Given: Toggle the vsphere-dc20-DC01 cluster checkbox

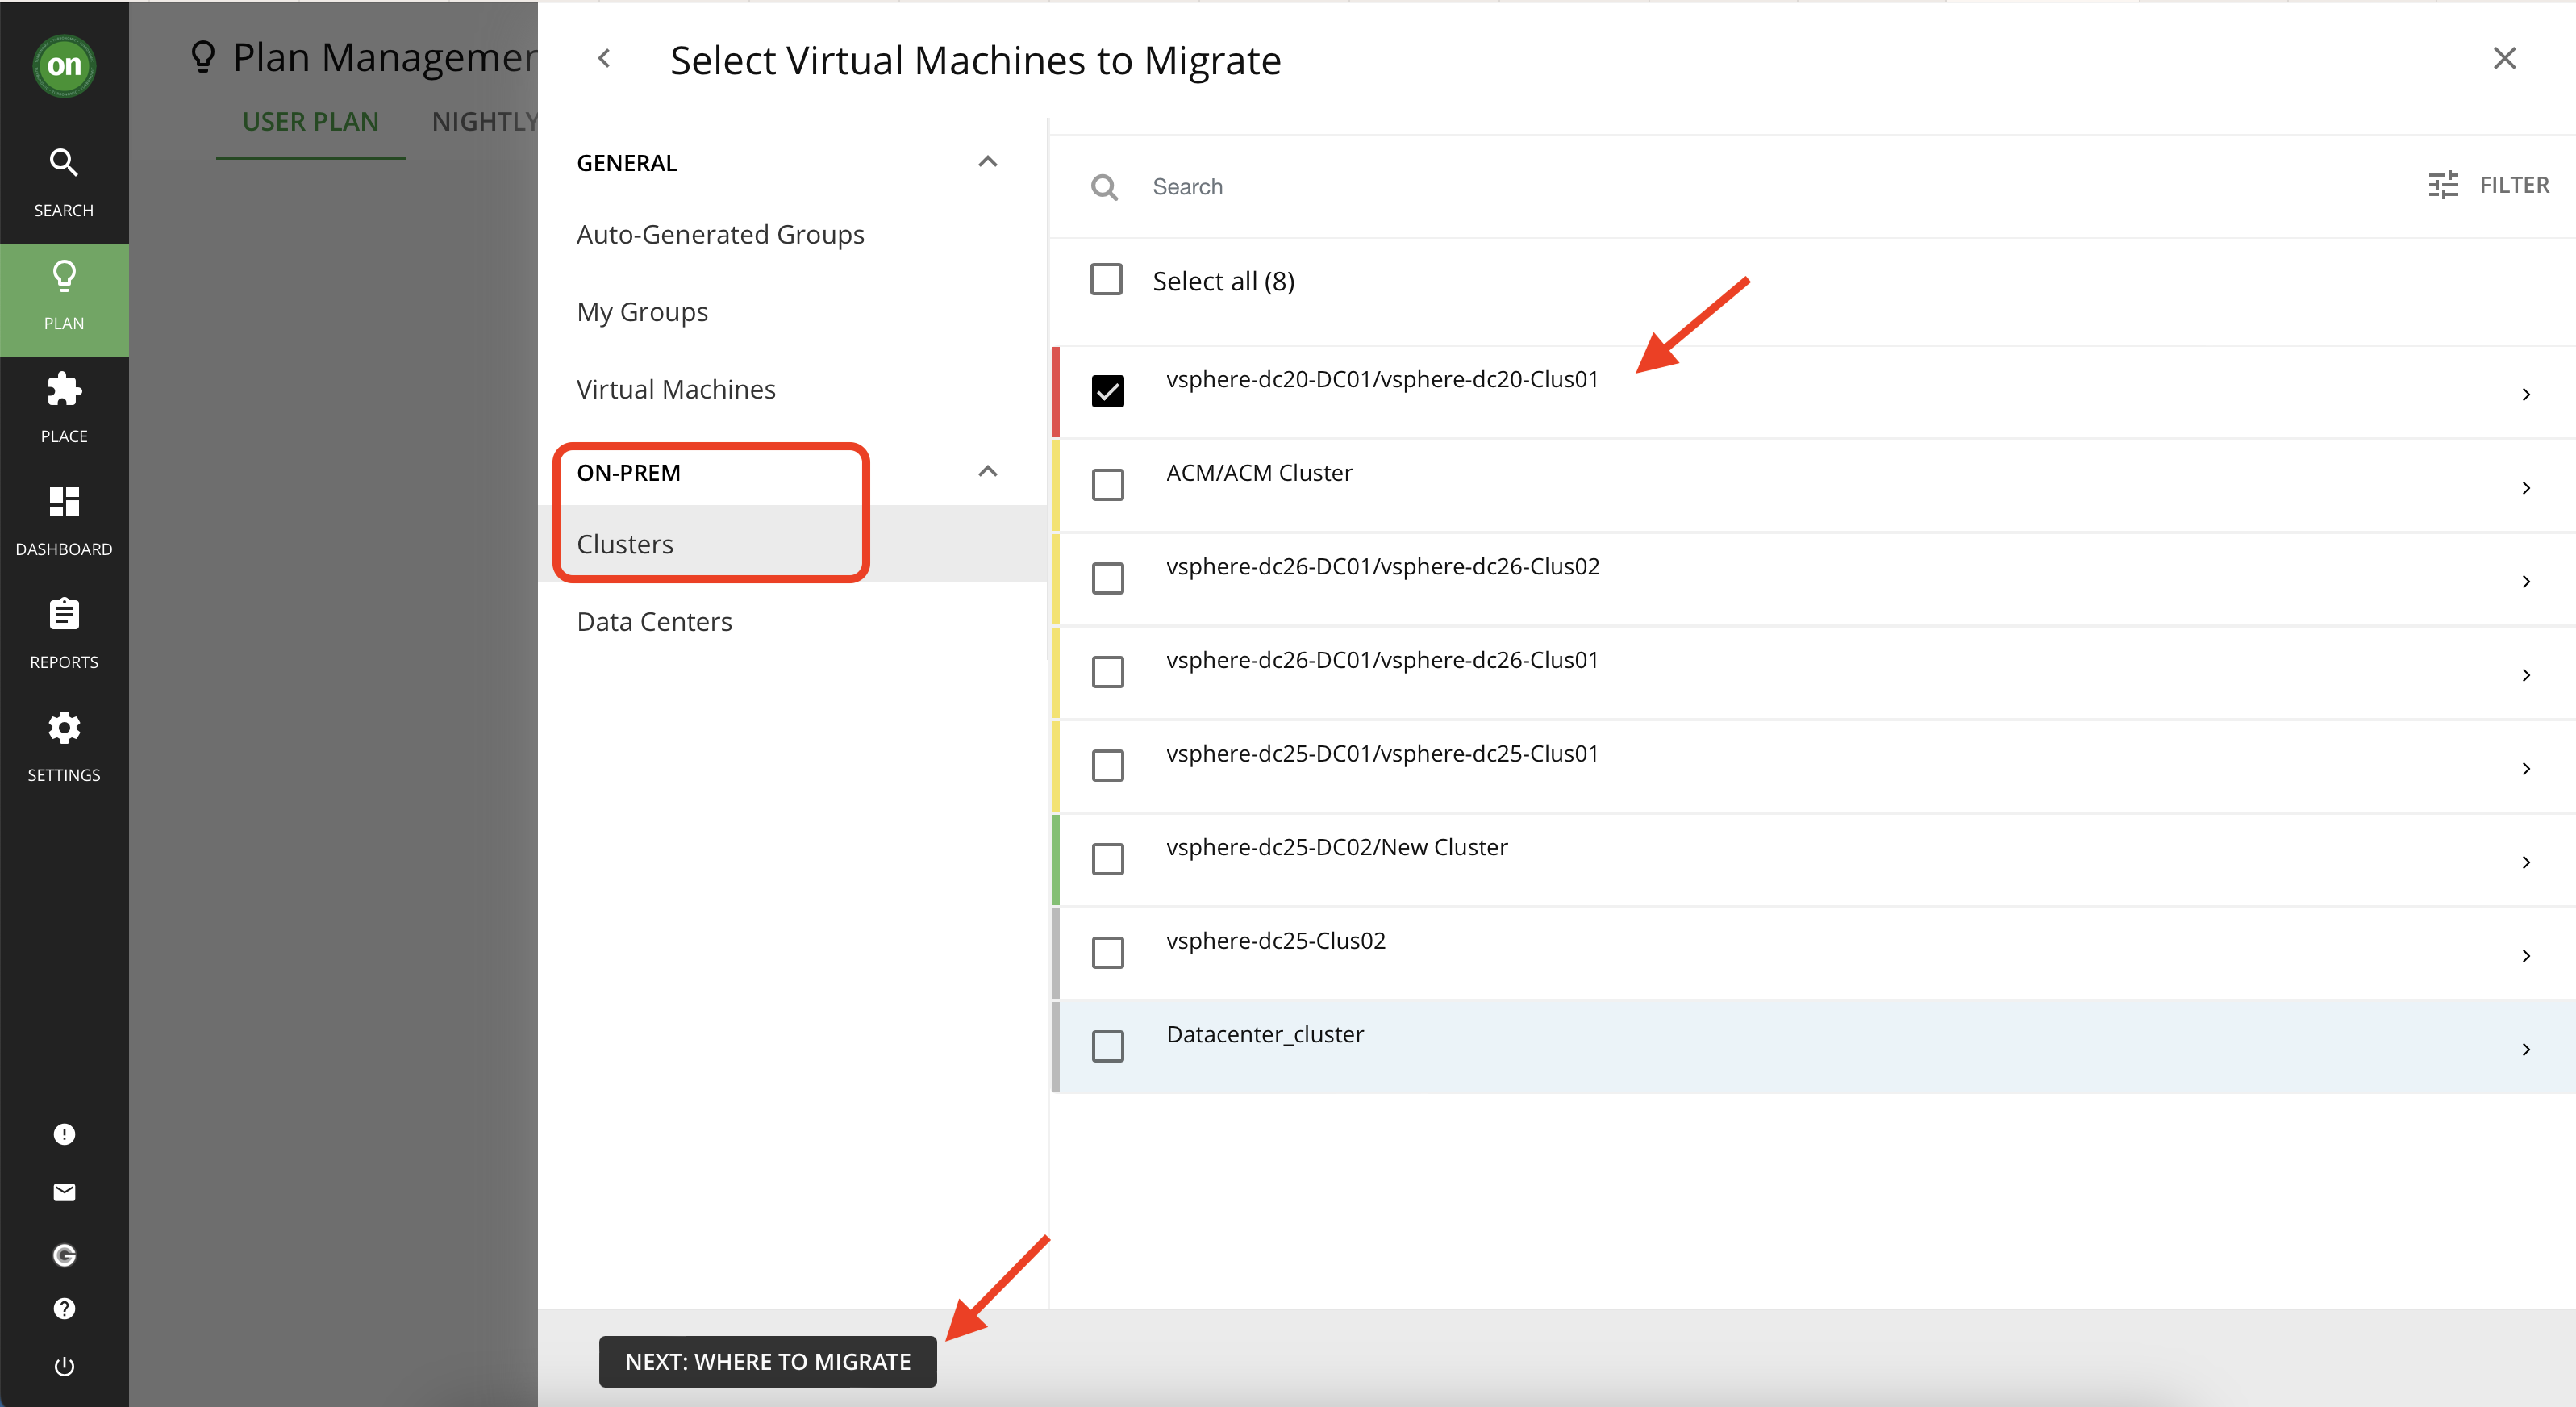Looking at the screenshot, I should coord(1110,385).
